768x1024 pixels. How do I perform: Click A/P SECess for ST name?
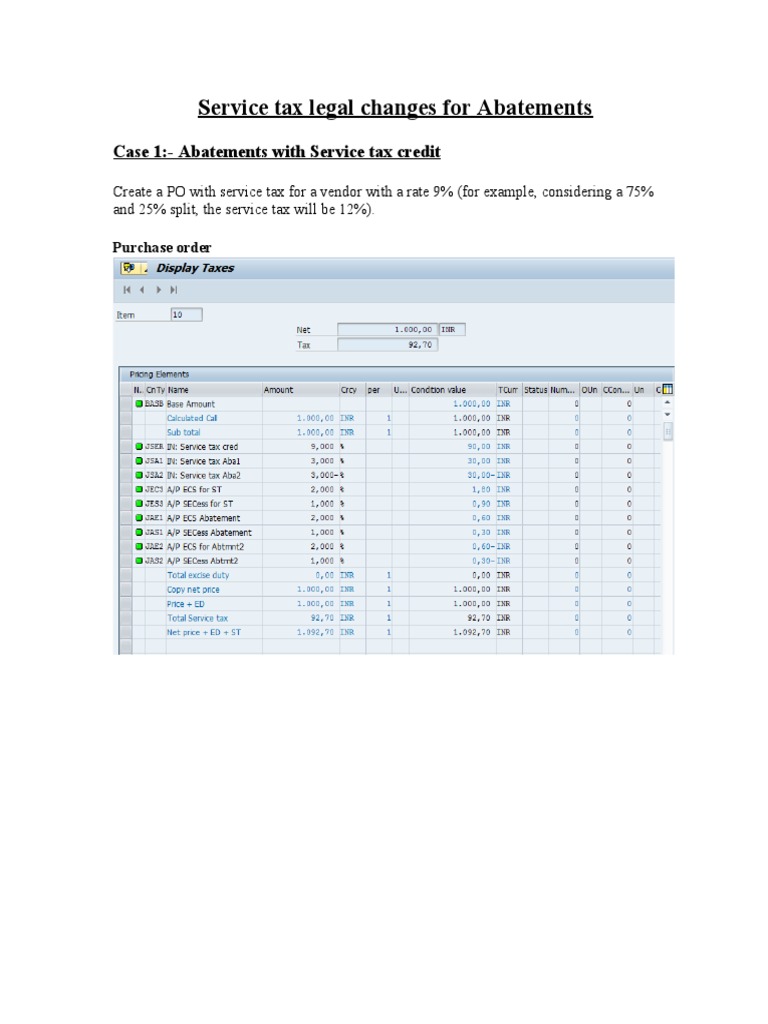point(200,504)
